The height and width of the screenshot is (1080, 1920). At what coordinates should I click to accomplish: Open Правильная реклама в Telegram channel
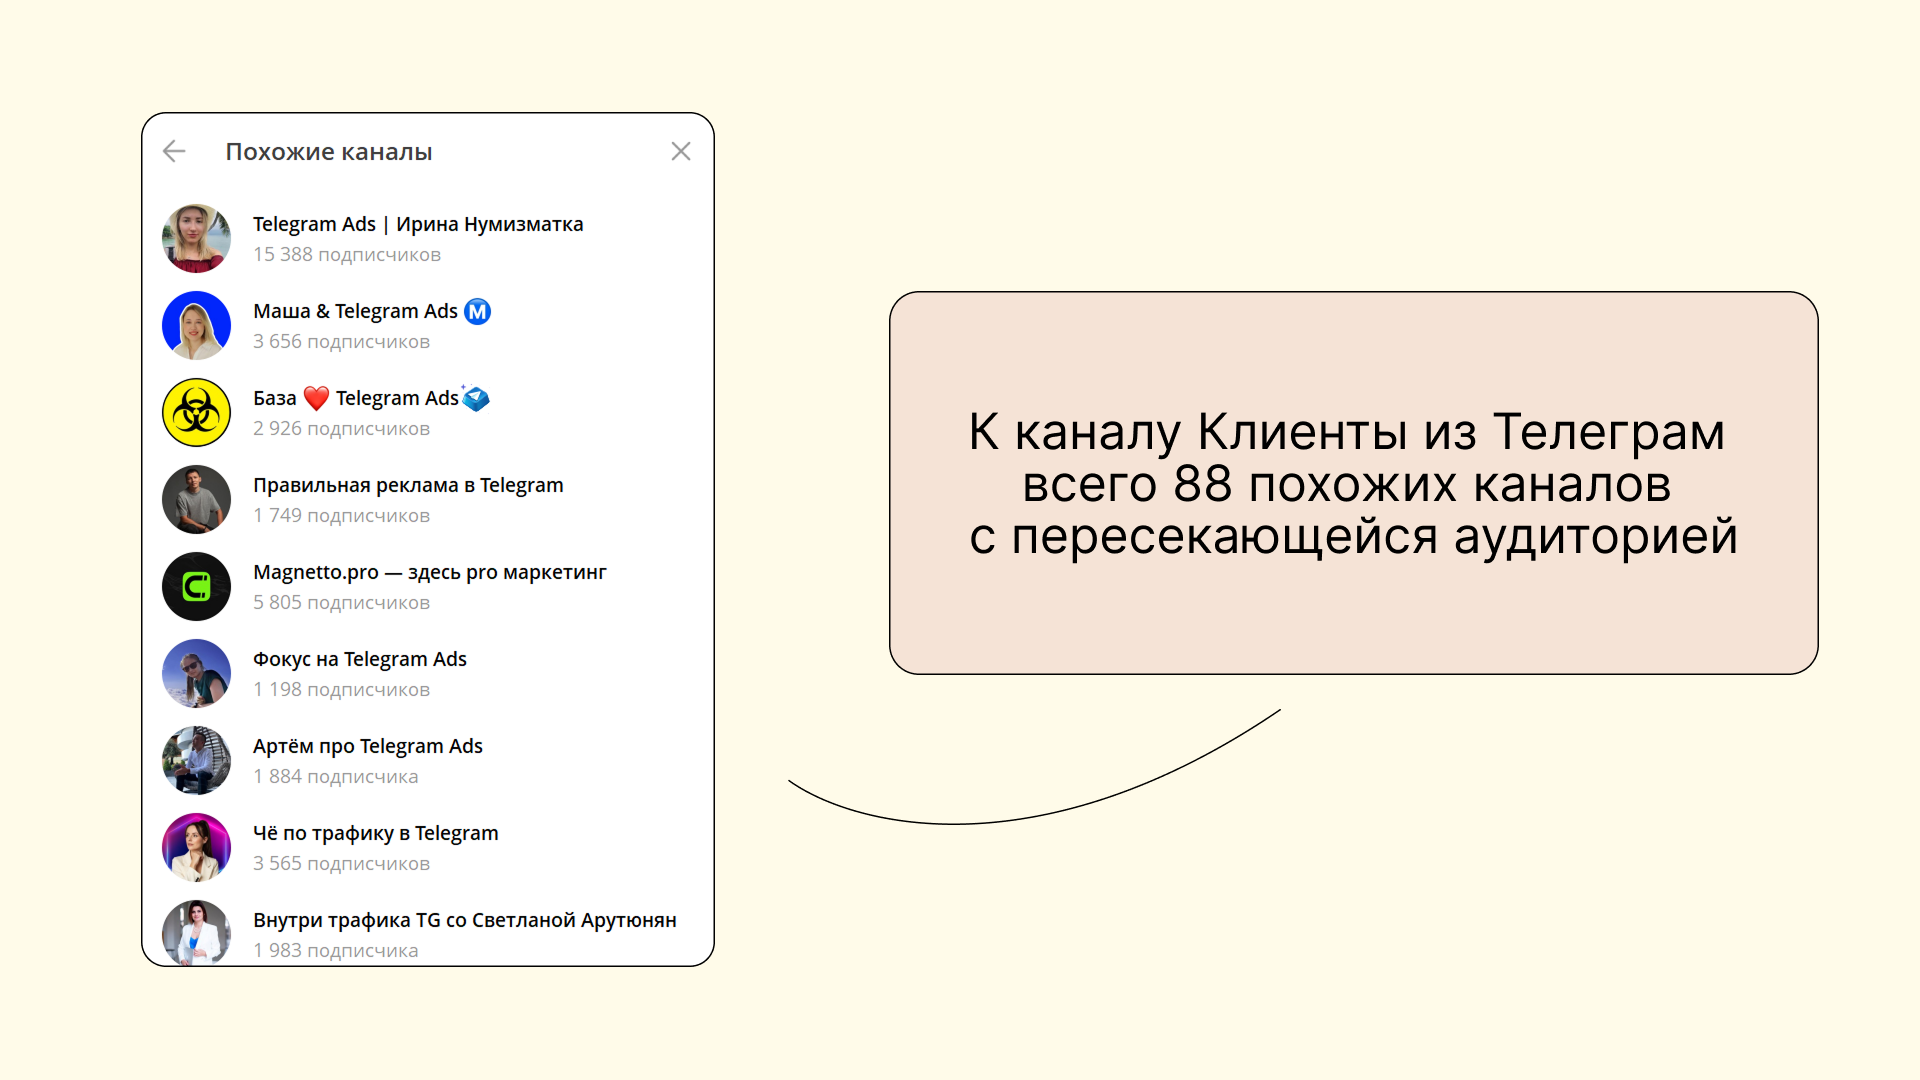point(408,486)
